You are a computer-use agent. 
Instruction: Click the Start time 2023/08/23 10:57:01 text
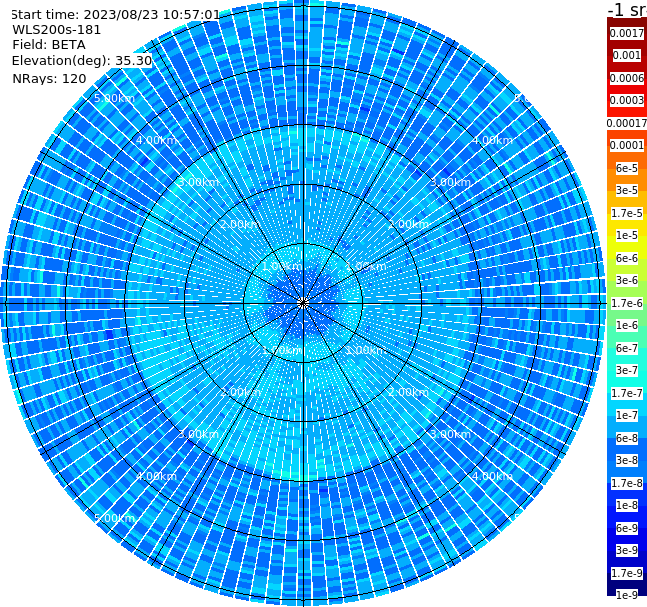click(116, 14)
